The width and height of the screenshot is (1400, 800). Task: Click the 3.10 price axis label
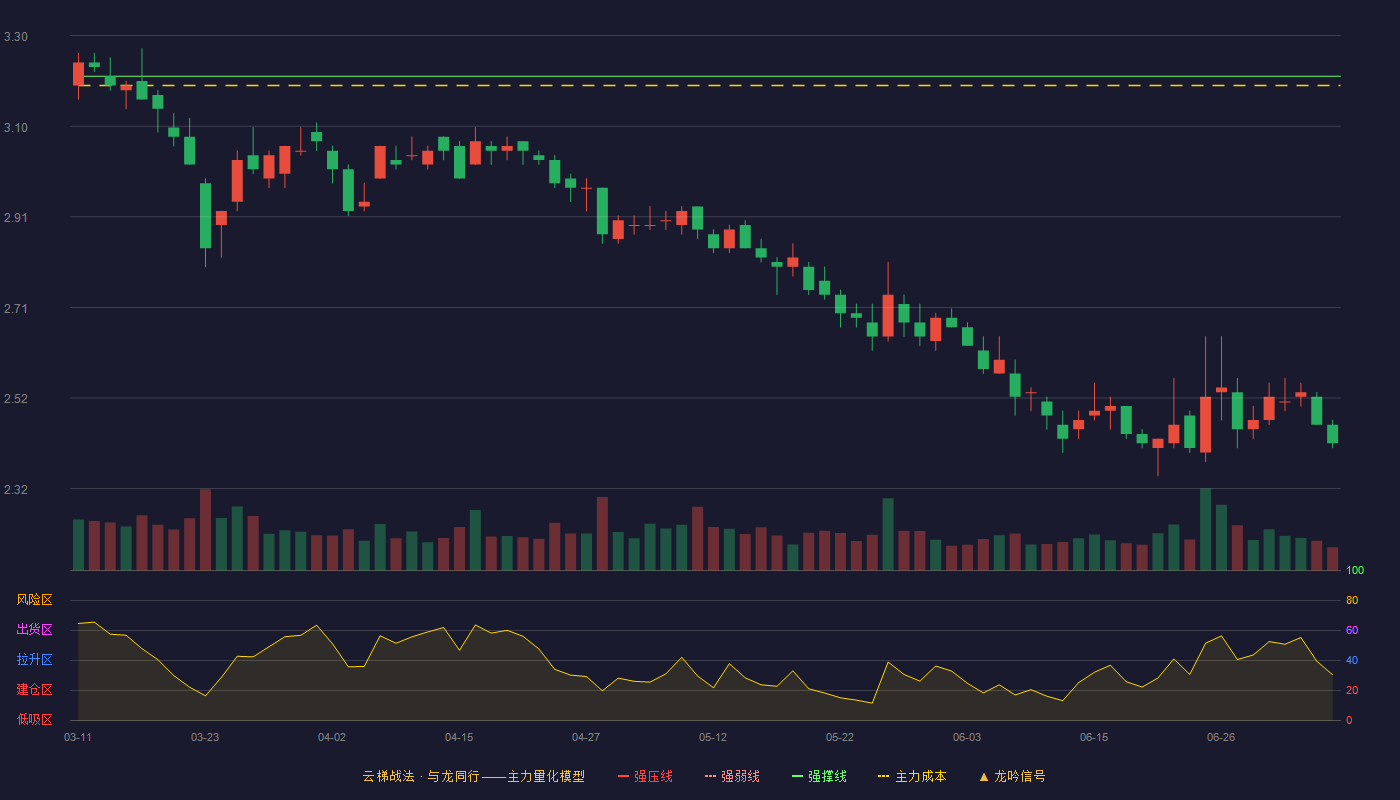click(x=16, y=128)
